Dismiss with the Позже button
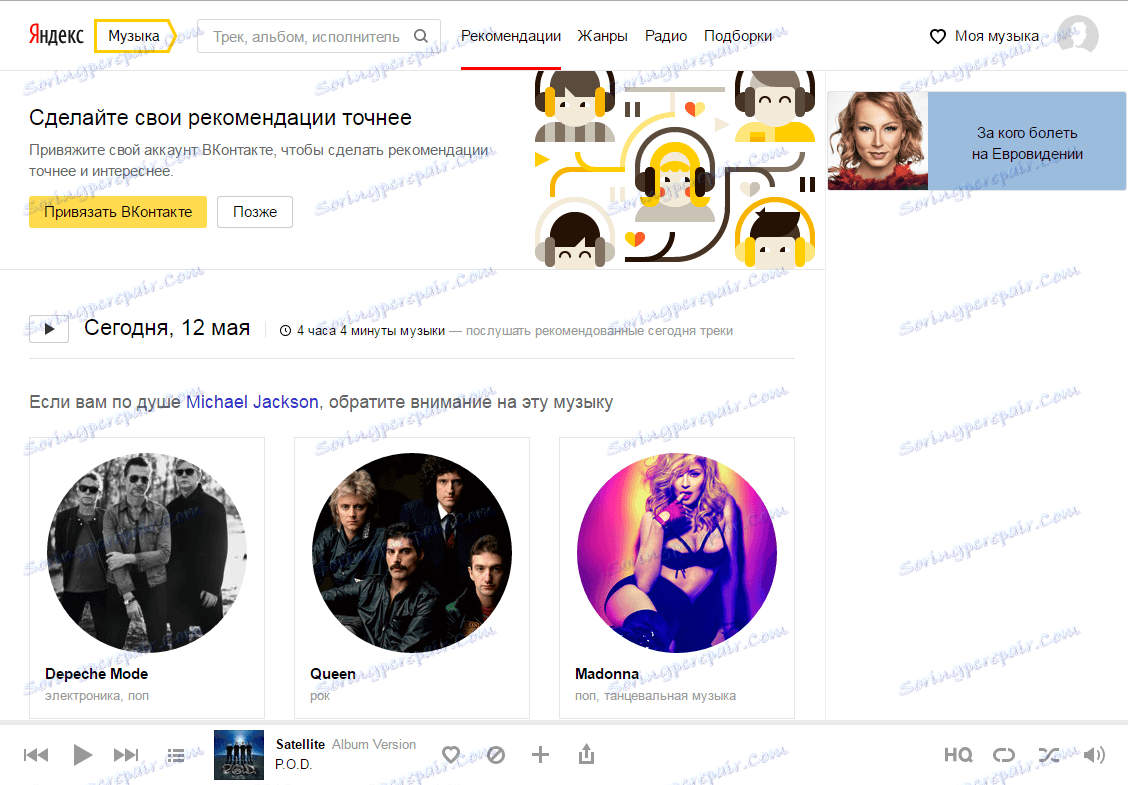This screenshot has width=1128, height=785. 255,212
